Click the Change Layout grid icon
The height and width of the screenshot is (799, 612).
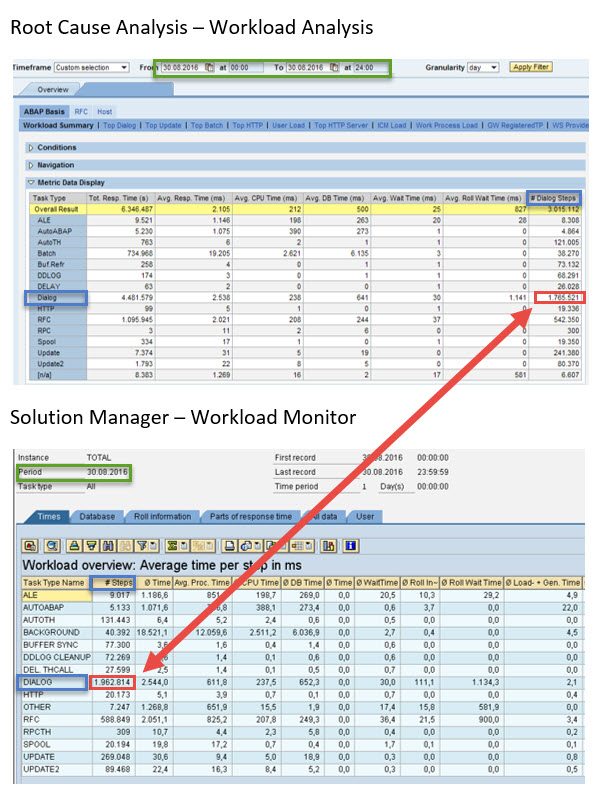coord(297,546)
